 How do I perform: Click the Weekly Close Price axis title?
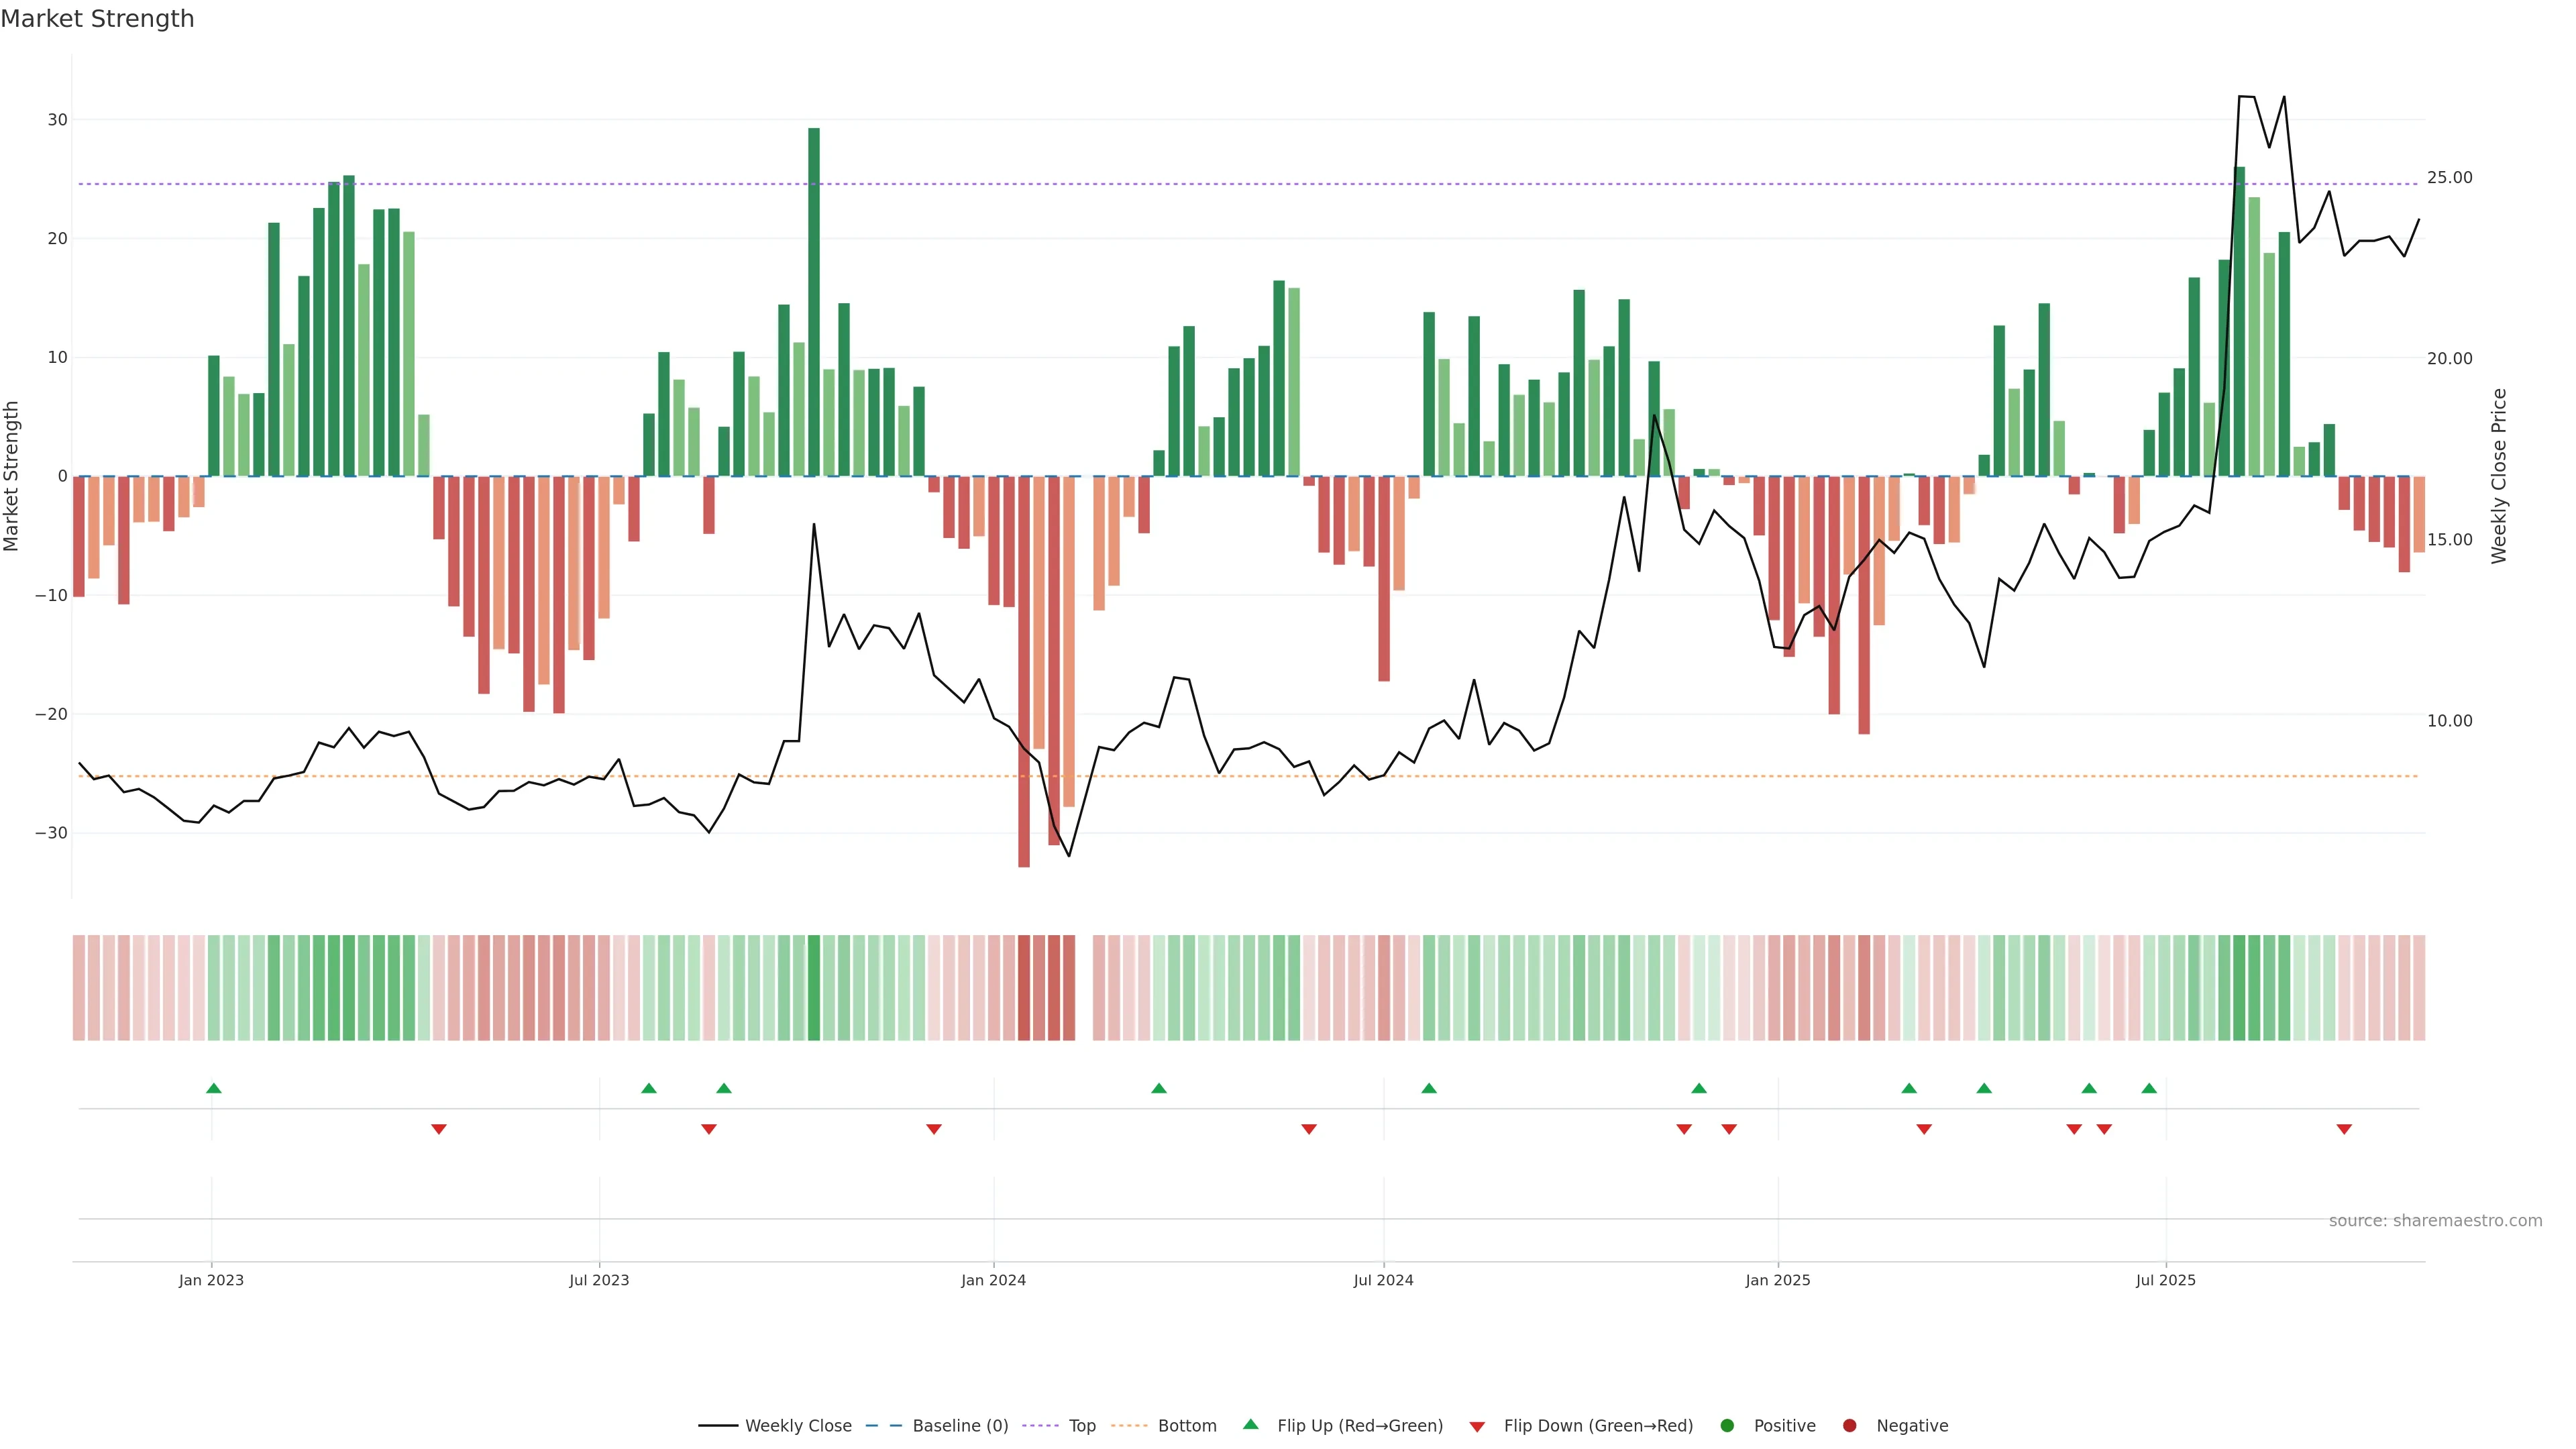click(2499, 476)
